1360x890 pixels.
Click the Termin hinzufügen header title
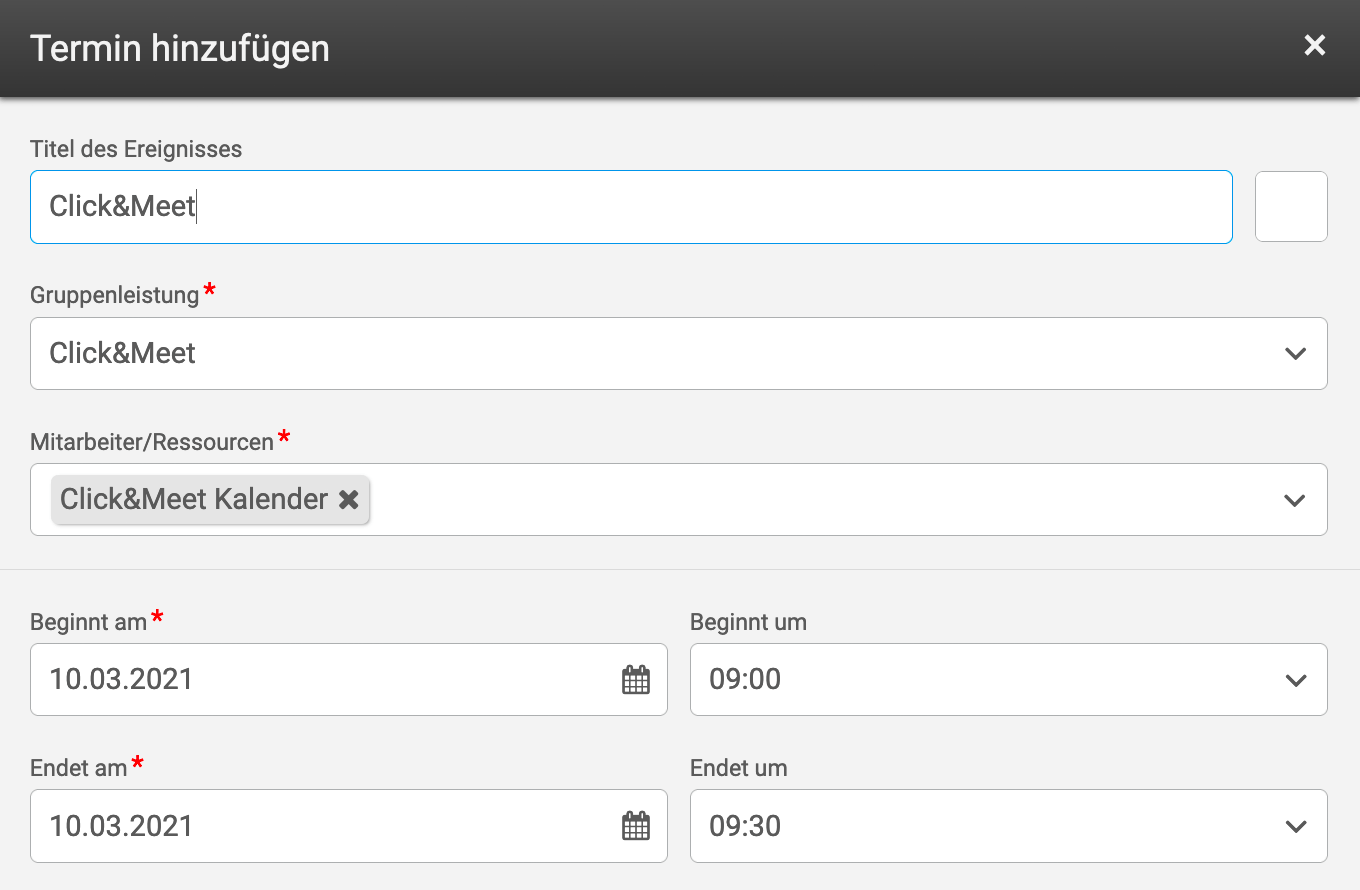(180, 48)
